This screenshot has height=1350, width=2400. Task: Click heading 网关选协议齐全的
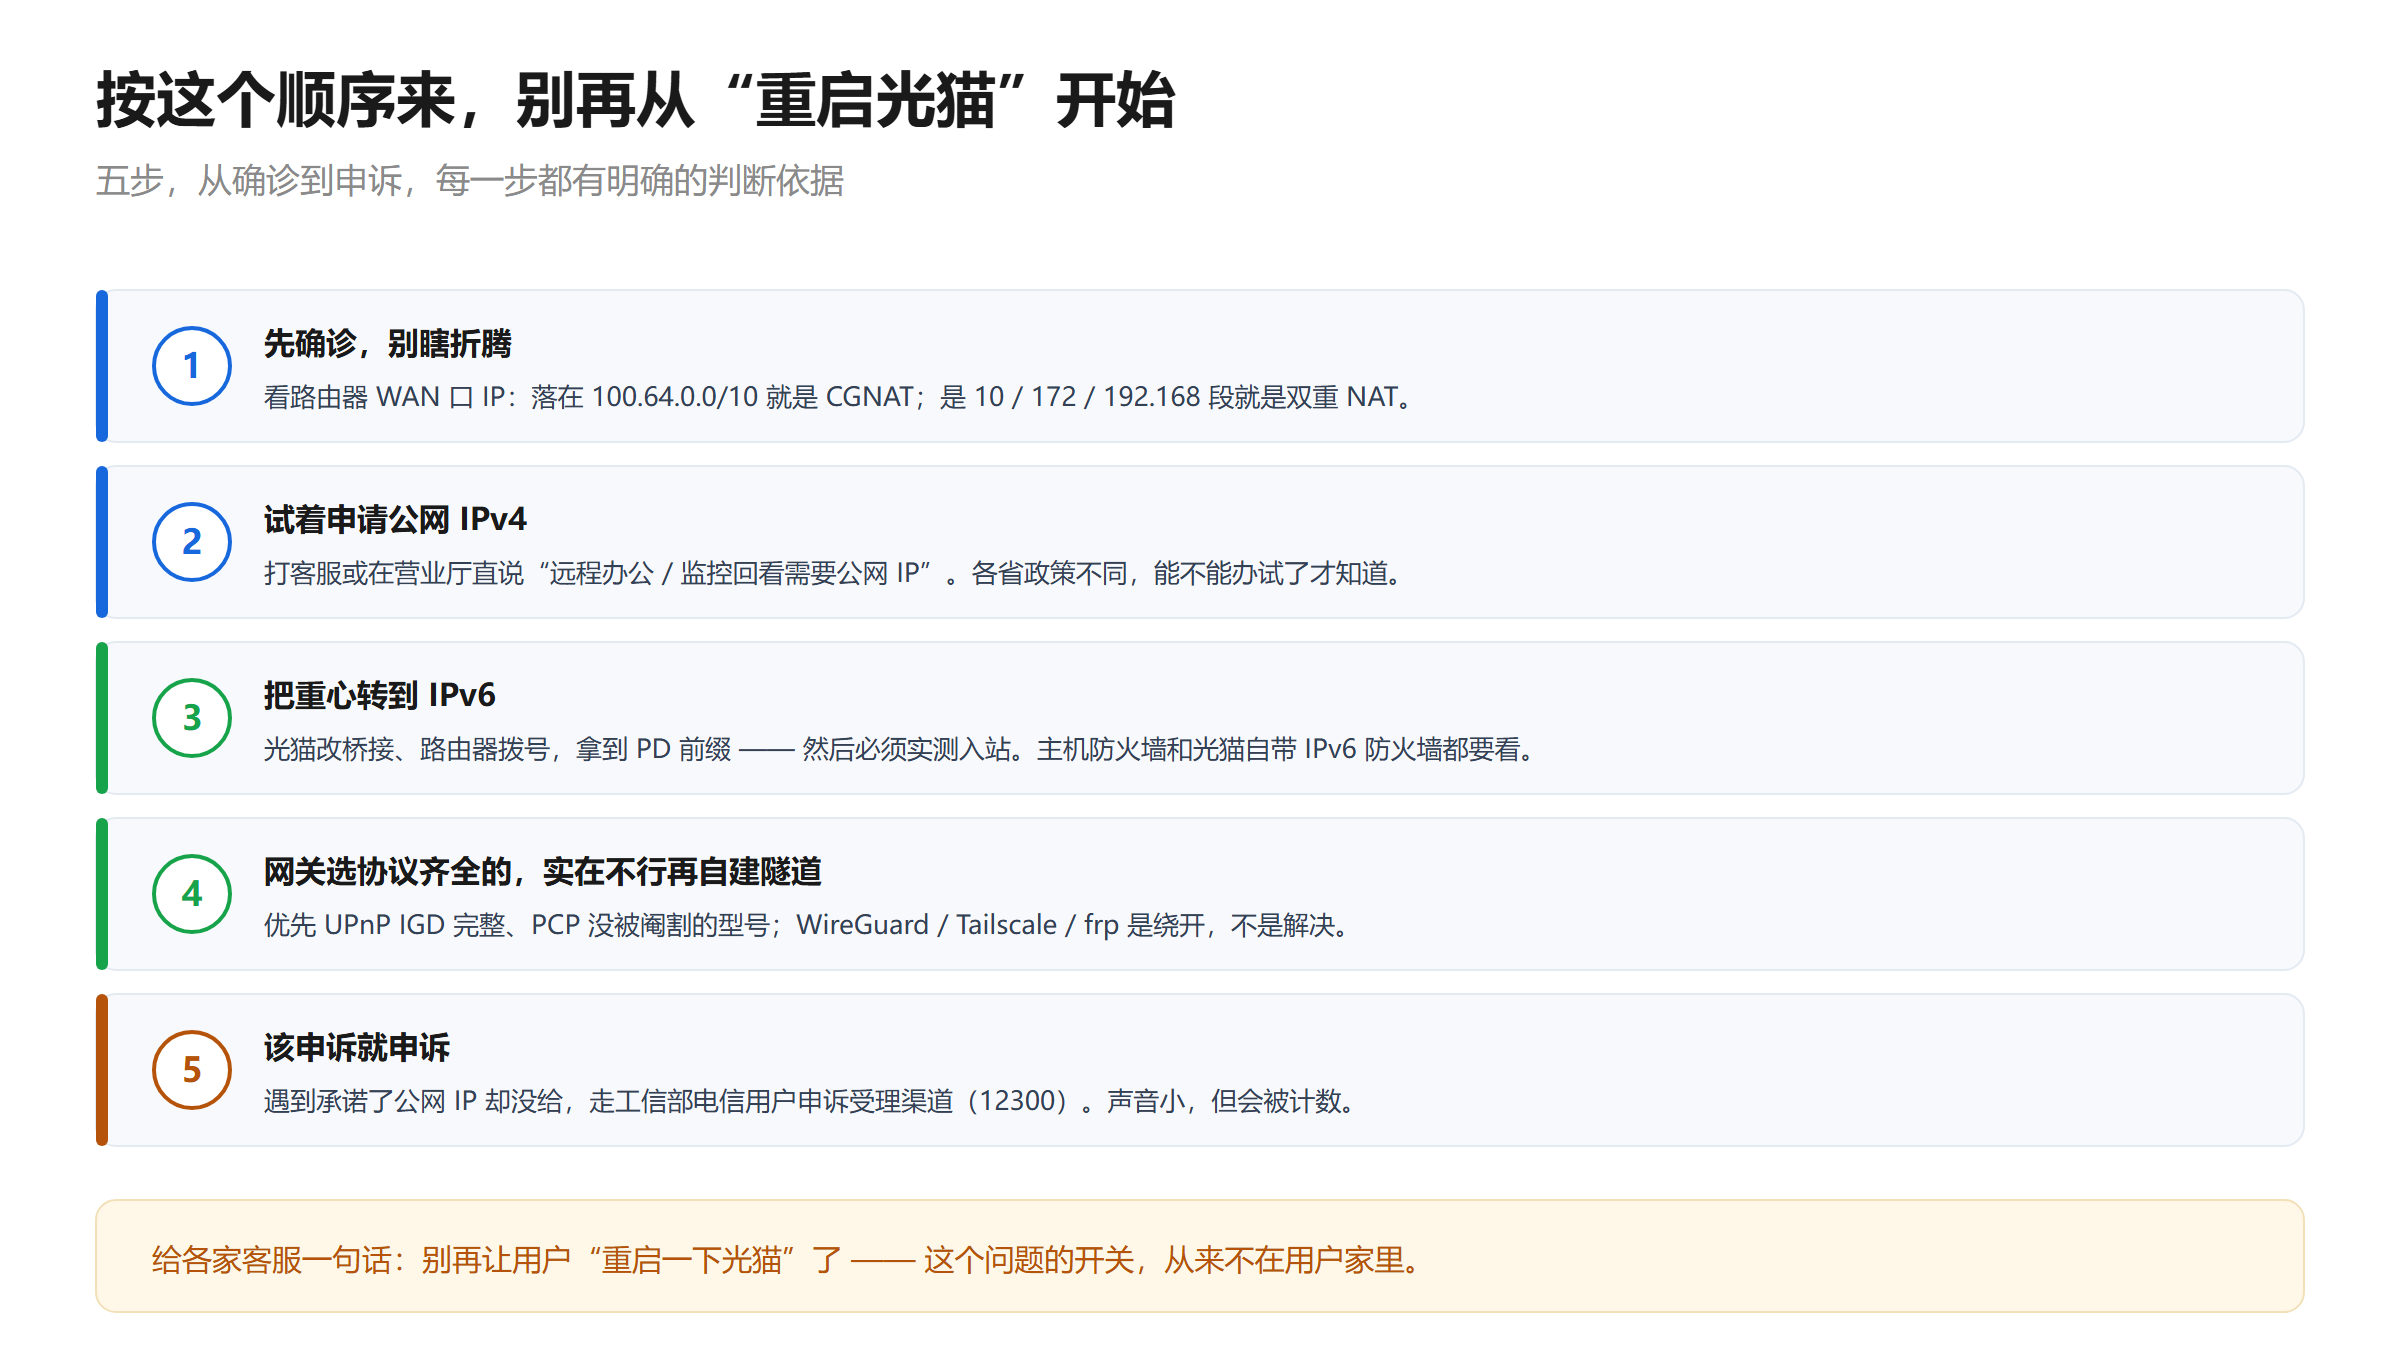tap(543, 871)
